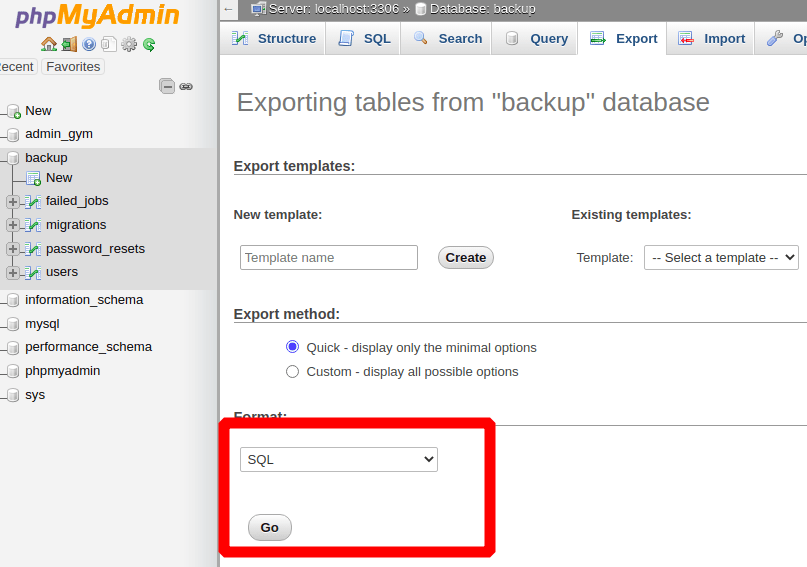Open the failed_jobs table link
This screenshot has height=567, width=807.
coord(77,201)
